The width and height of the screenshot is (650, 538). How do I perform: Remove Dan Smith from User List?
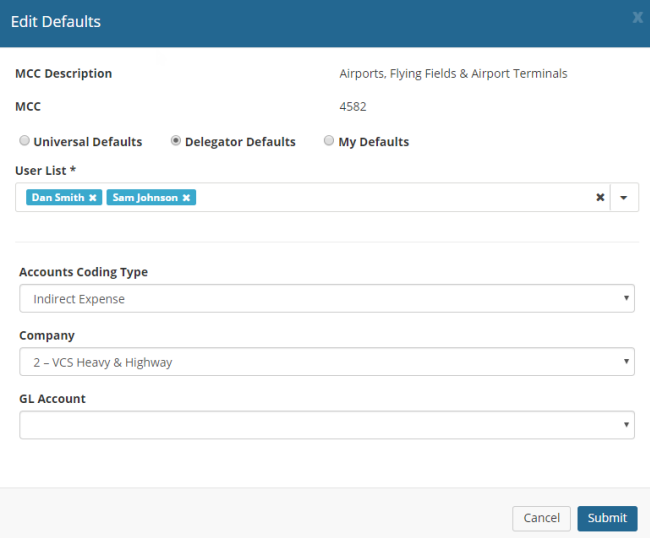coord(93,198)
